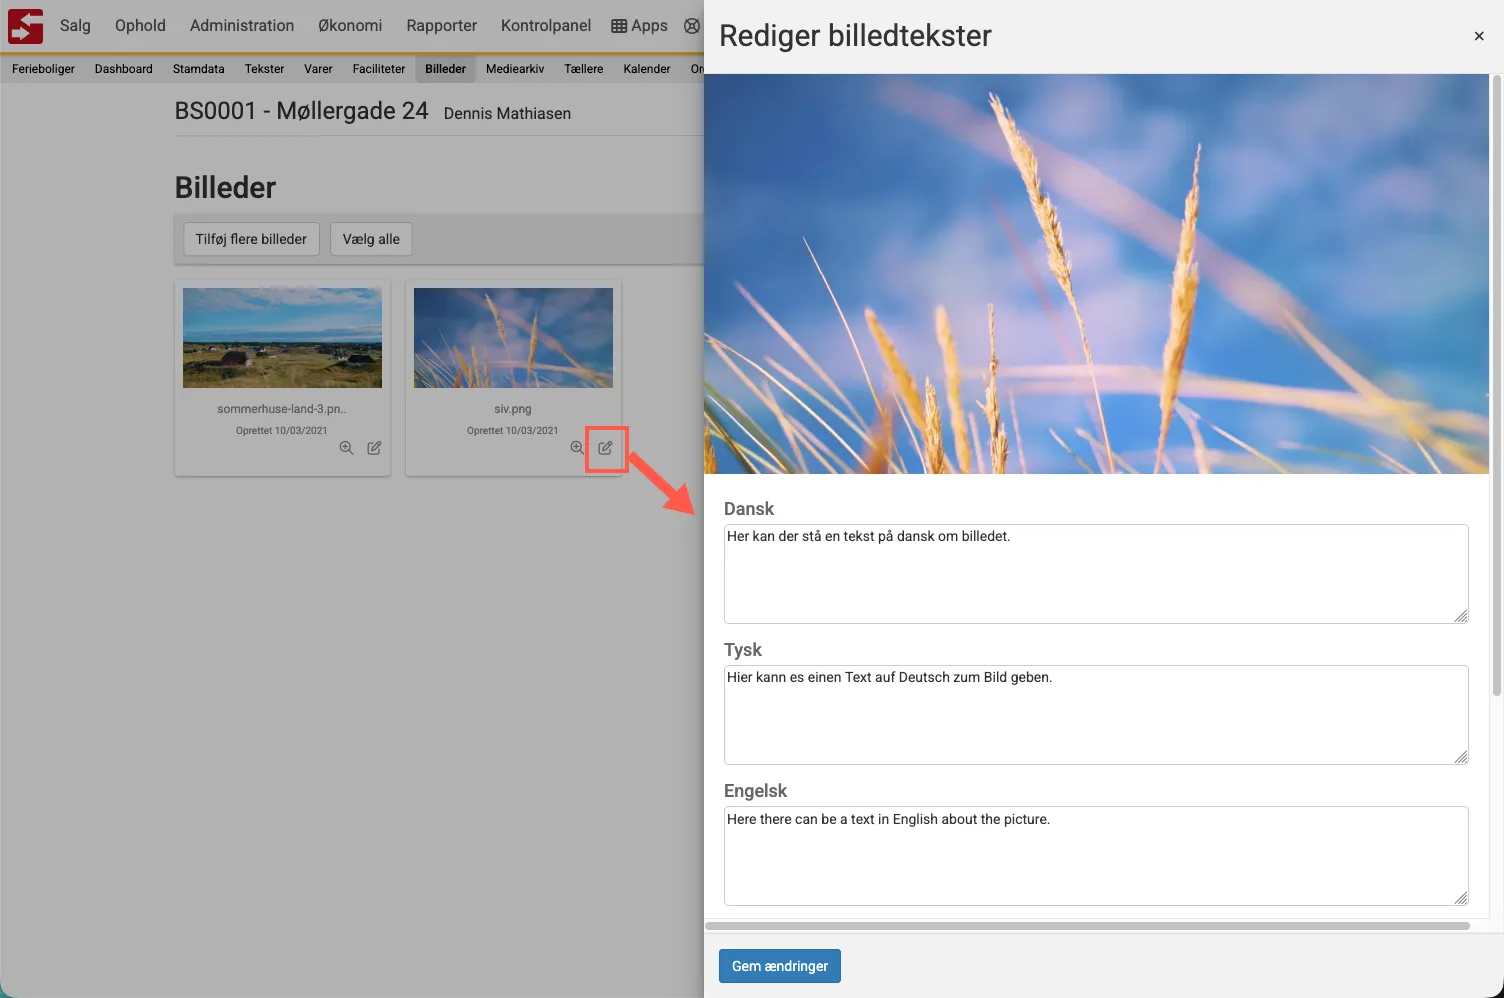Viewport: 1504px width, 998px height.
Task: Click the edit pencil icon for siv.png
Action: (x=605, y=448)
